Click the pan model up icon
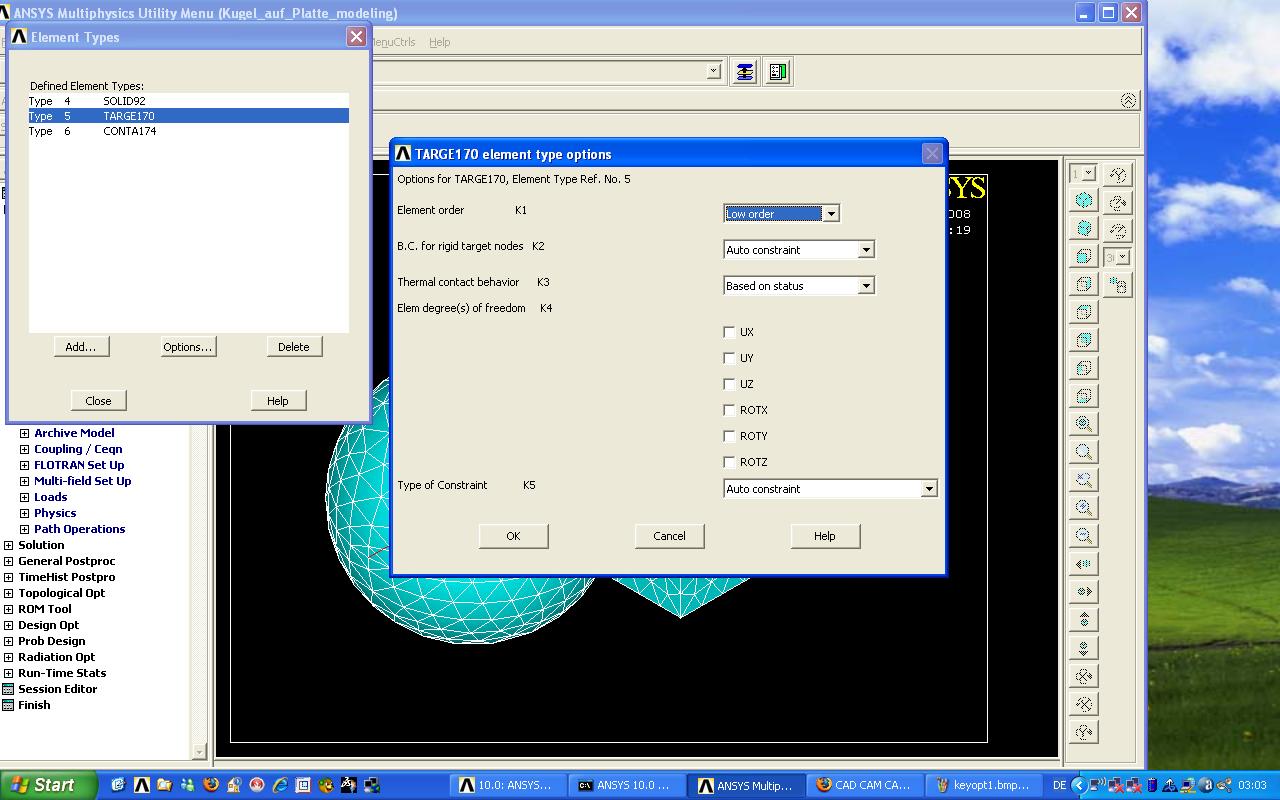 click(x=1084, y=620)
